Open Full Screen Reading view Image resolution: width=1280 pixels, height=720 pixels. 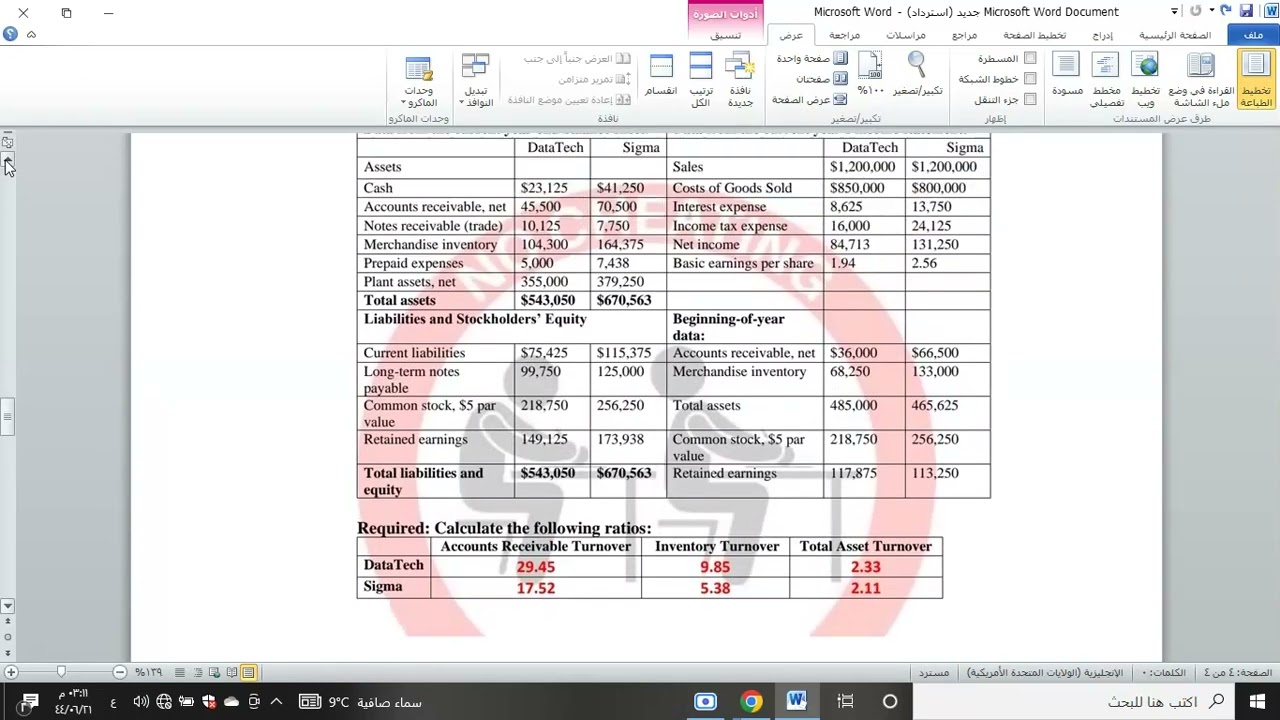(x=1201, y=79)
